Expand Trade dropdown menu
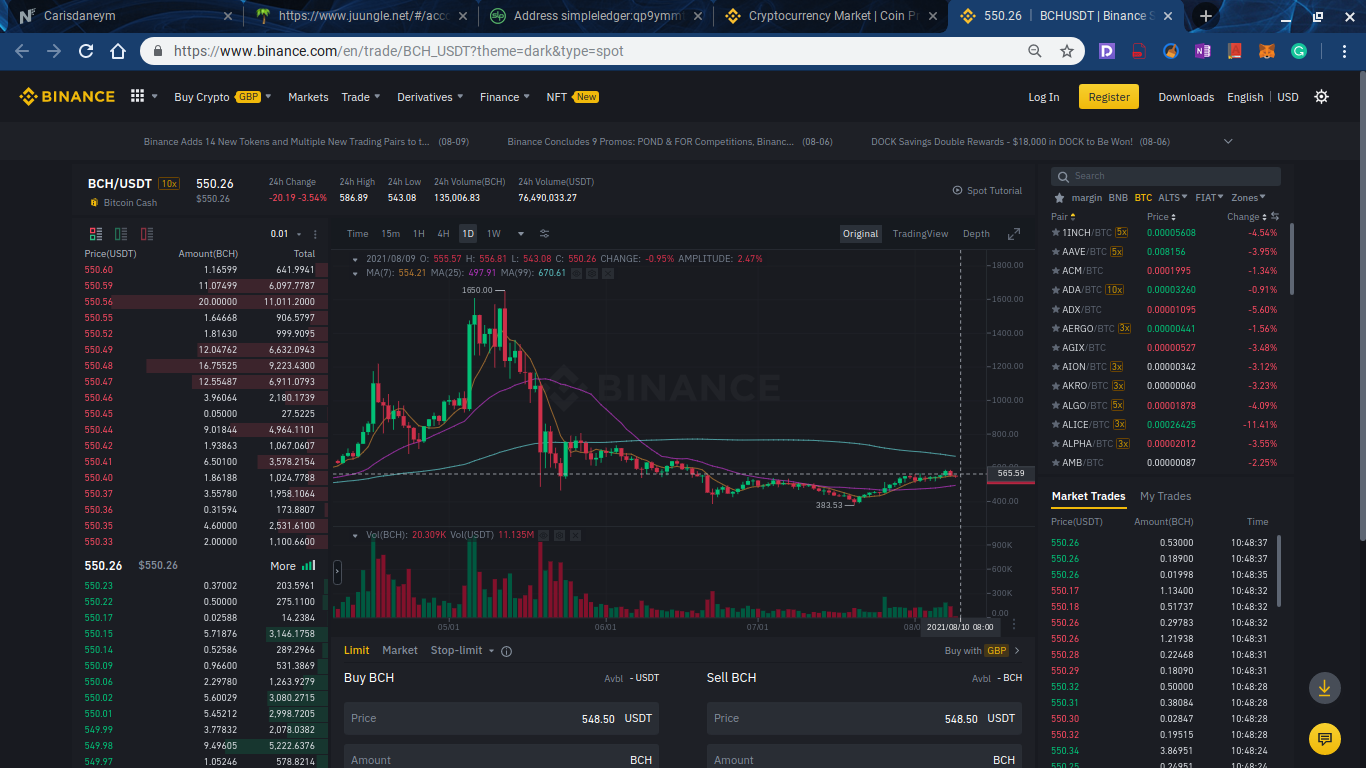The image size is (1366, 768). click(360, 97)
